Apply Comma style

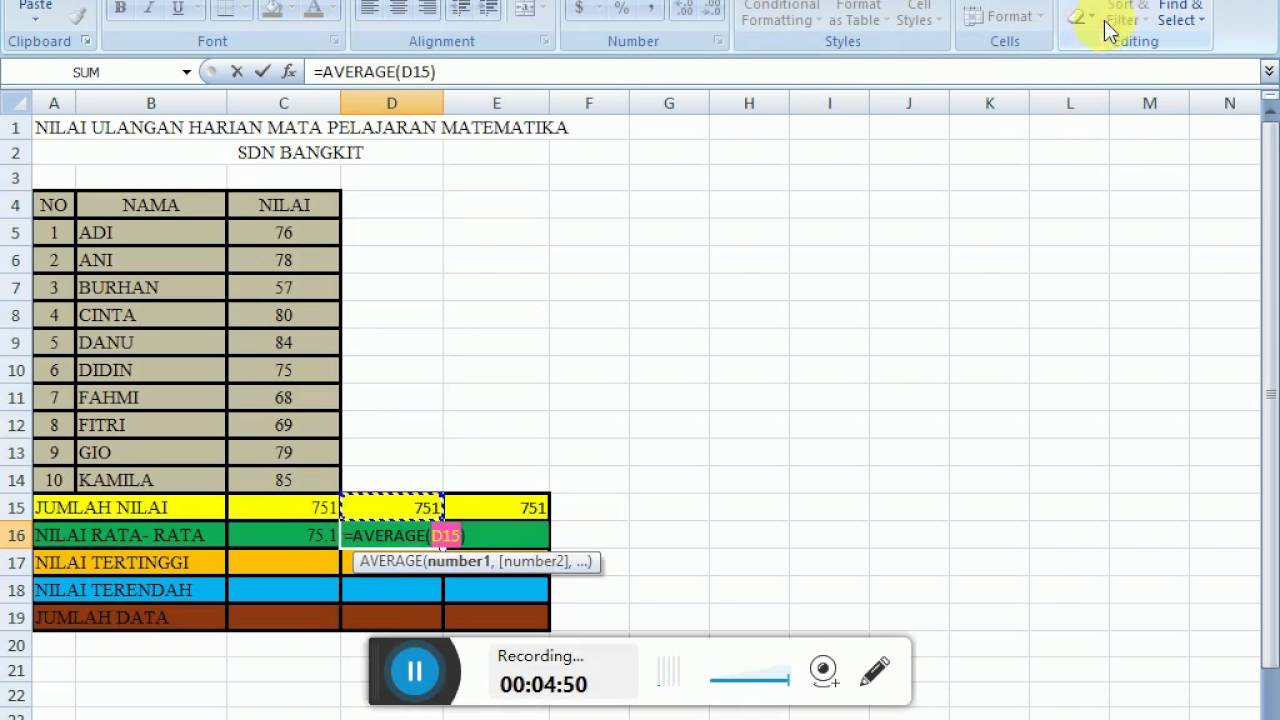click(x=651, y=9)
